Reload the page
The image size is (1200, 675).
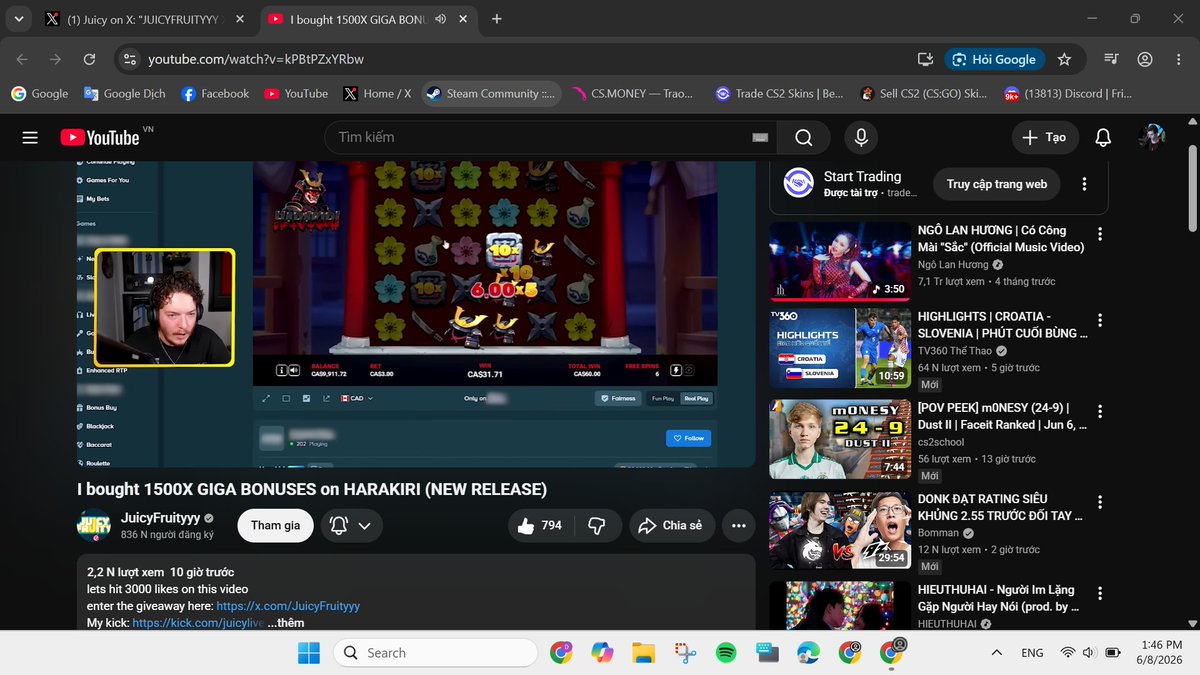tap(89, 59)
